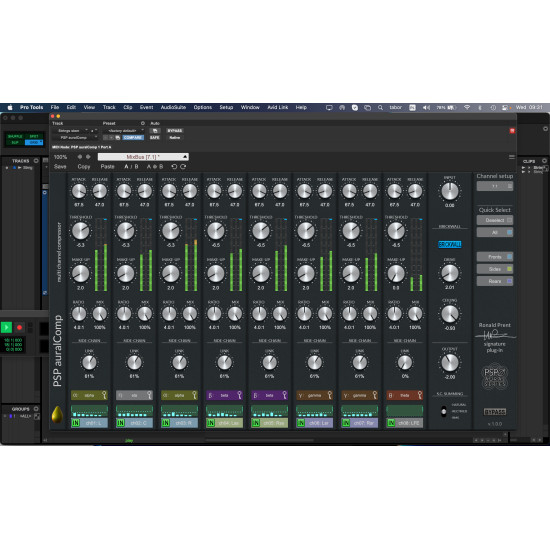Click the Apple menu icon
The image size is (550, 550).
[x=10, y=107]
